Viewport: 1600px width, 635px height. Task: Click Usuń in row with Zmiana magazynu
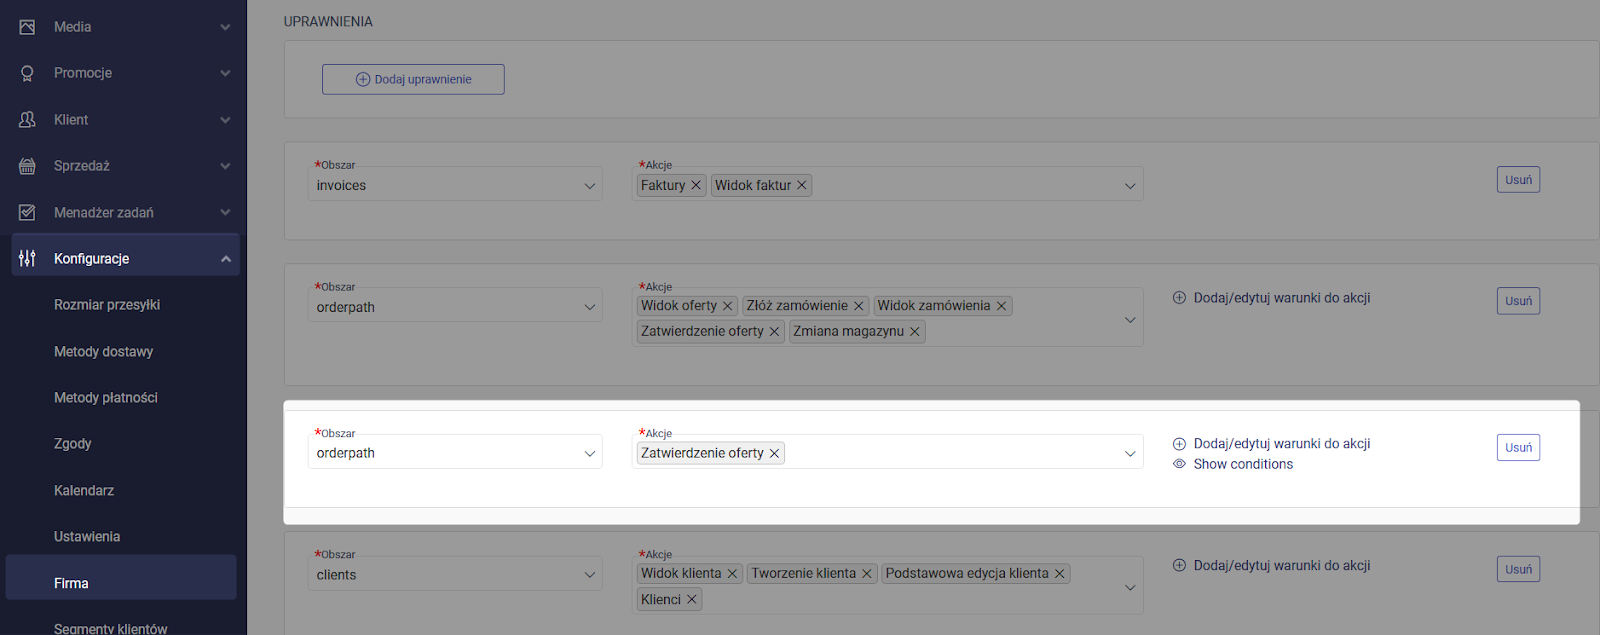pos(1518,301)
